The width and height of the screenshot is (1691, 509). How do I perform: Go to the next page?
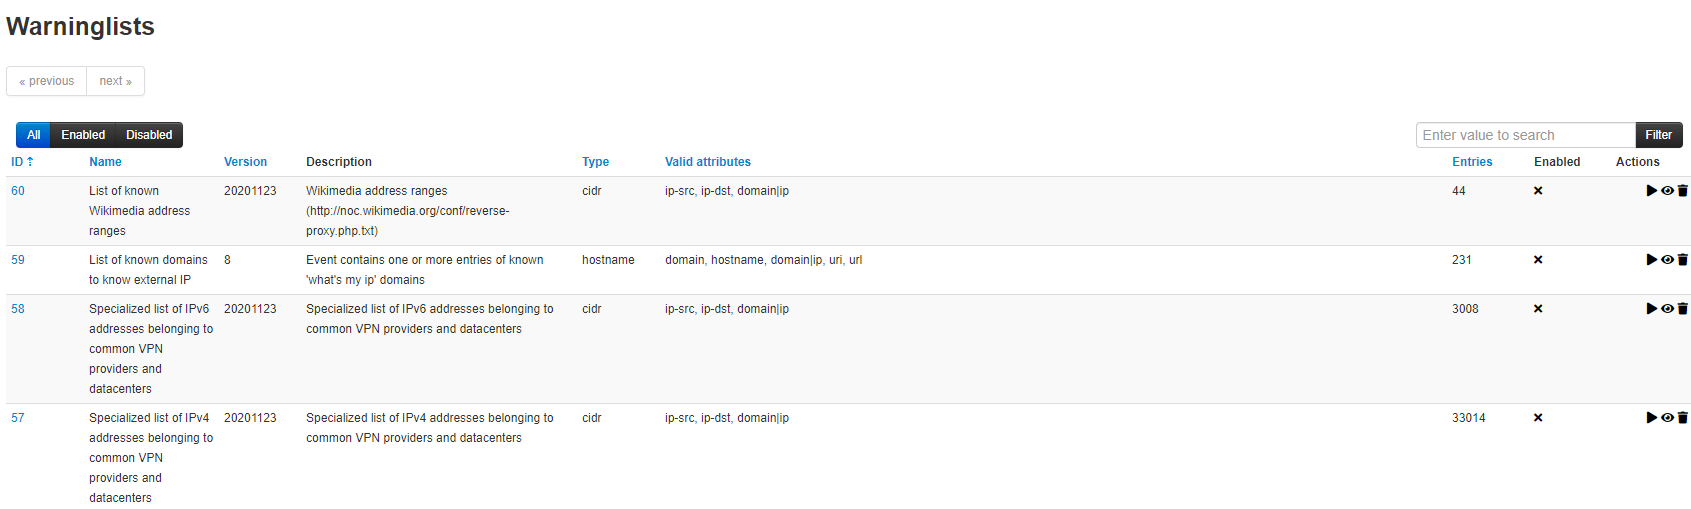coord(115,81)
